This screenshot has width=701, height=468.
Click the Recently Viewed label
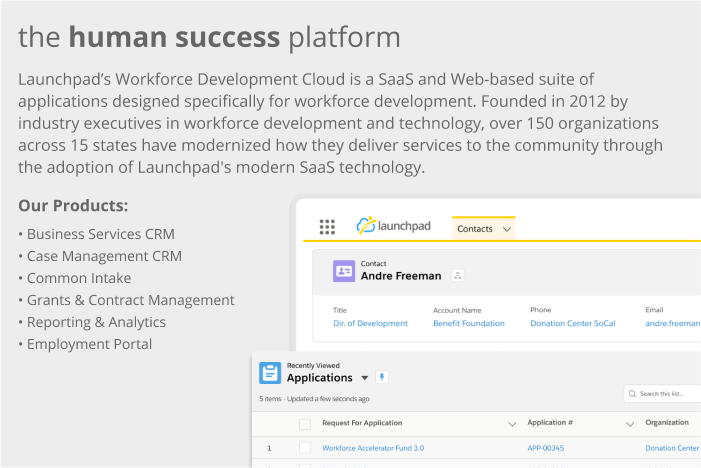point(313,366)
